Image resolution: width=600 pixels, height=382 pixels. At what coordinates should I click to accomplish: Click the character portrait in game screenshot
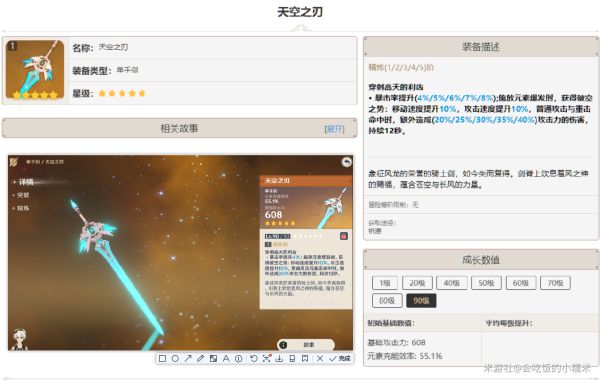tap(19, 339)
